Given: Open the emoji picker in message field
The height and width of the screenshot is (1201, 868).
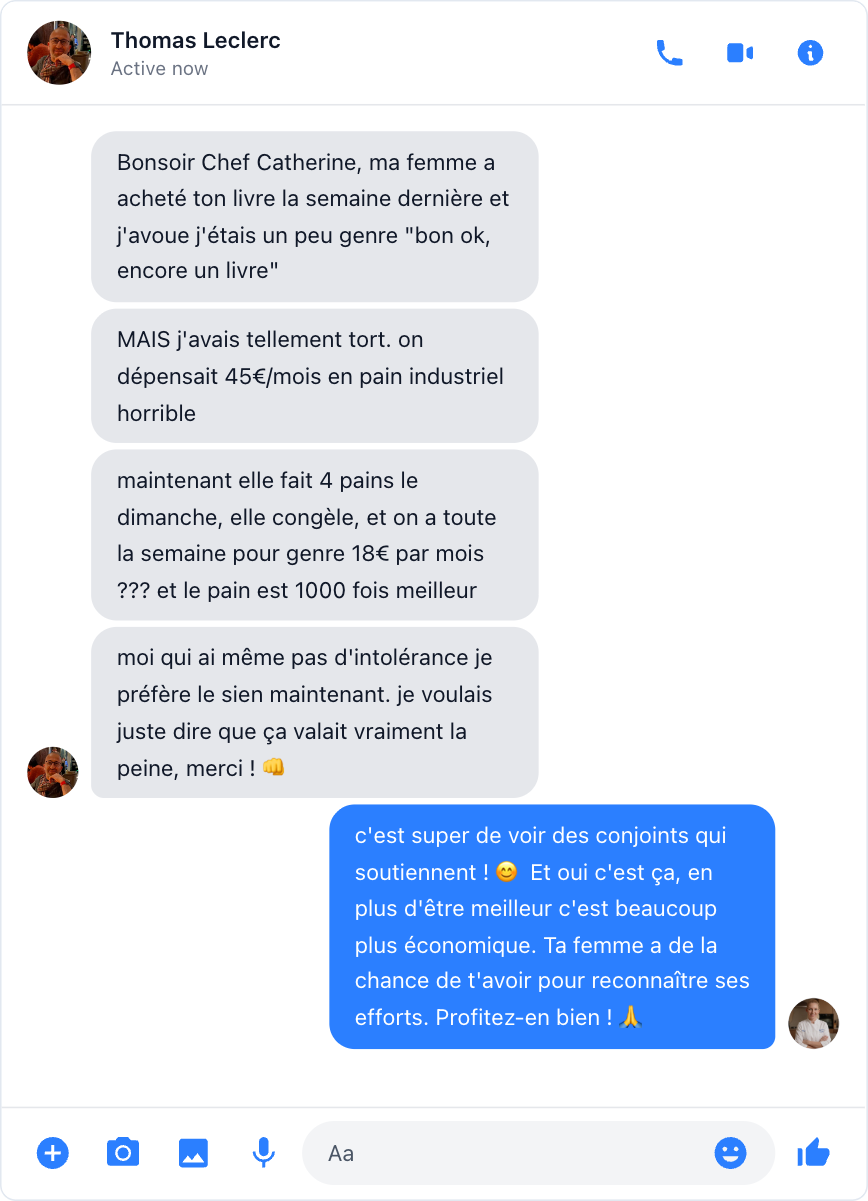Looking at the screenshot, I should click(731, 1153).
